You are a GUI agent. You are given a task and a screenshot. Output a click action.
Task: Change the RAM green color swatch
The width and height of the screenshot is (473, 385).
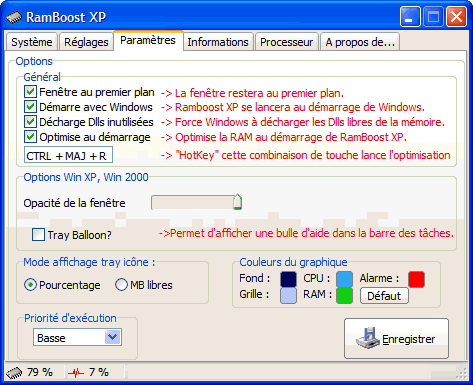click(x=344, y=296)
